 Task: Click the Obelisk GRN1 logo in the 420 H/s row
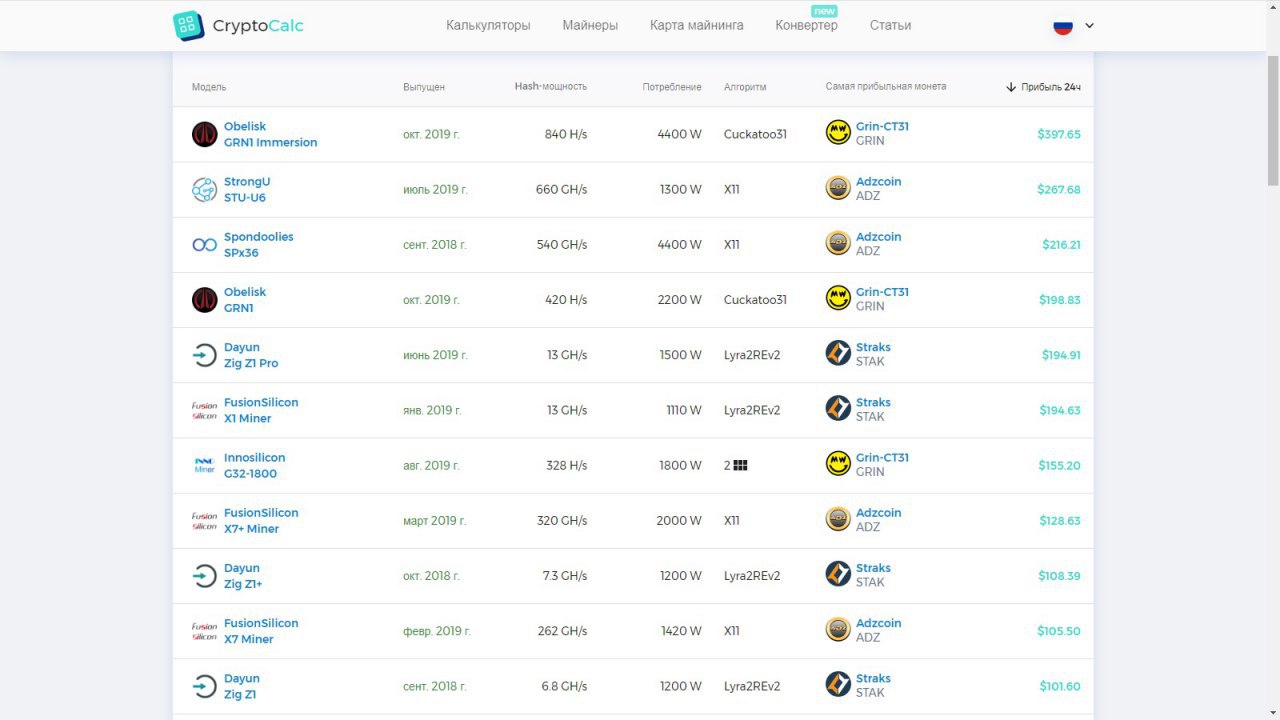pos(205,299)
